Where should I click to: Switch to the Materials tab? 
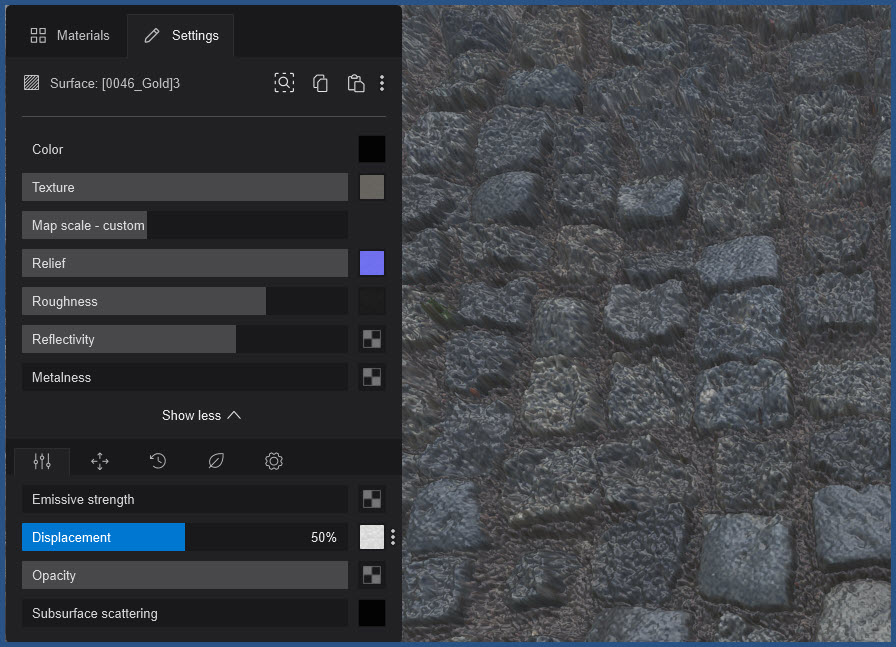(x=70, y=35)
